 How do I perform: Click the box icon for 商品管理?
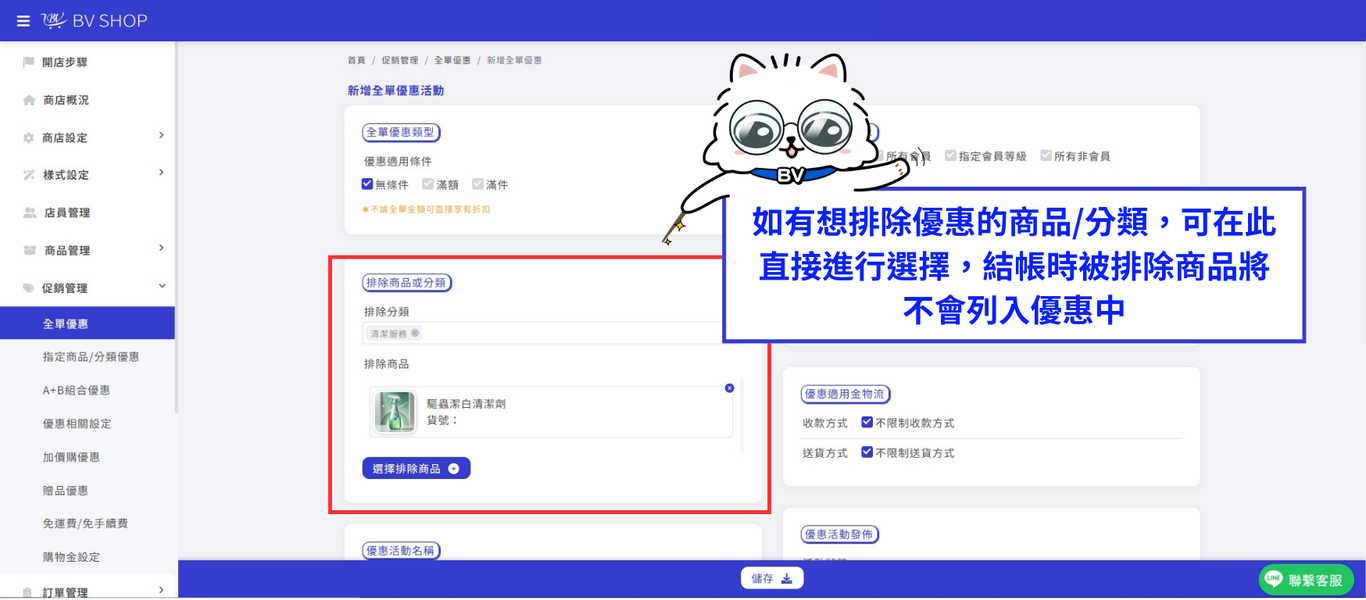coord(29,251)
